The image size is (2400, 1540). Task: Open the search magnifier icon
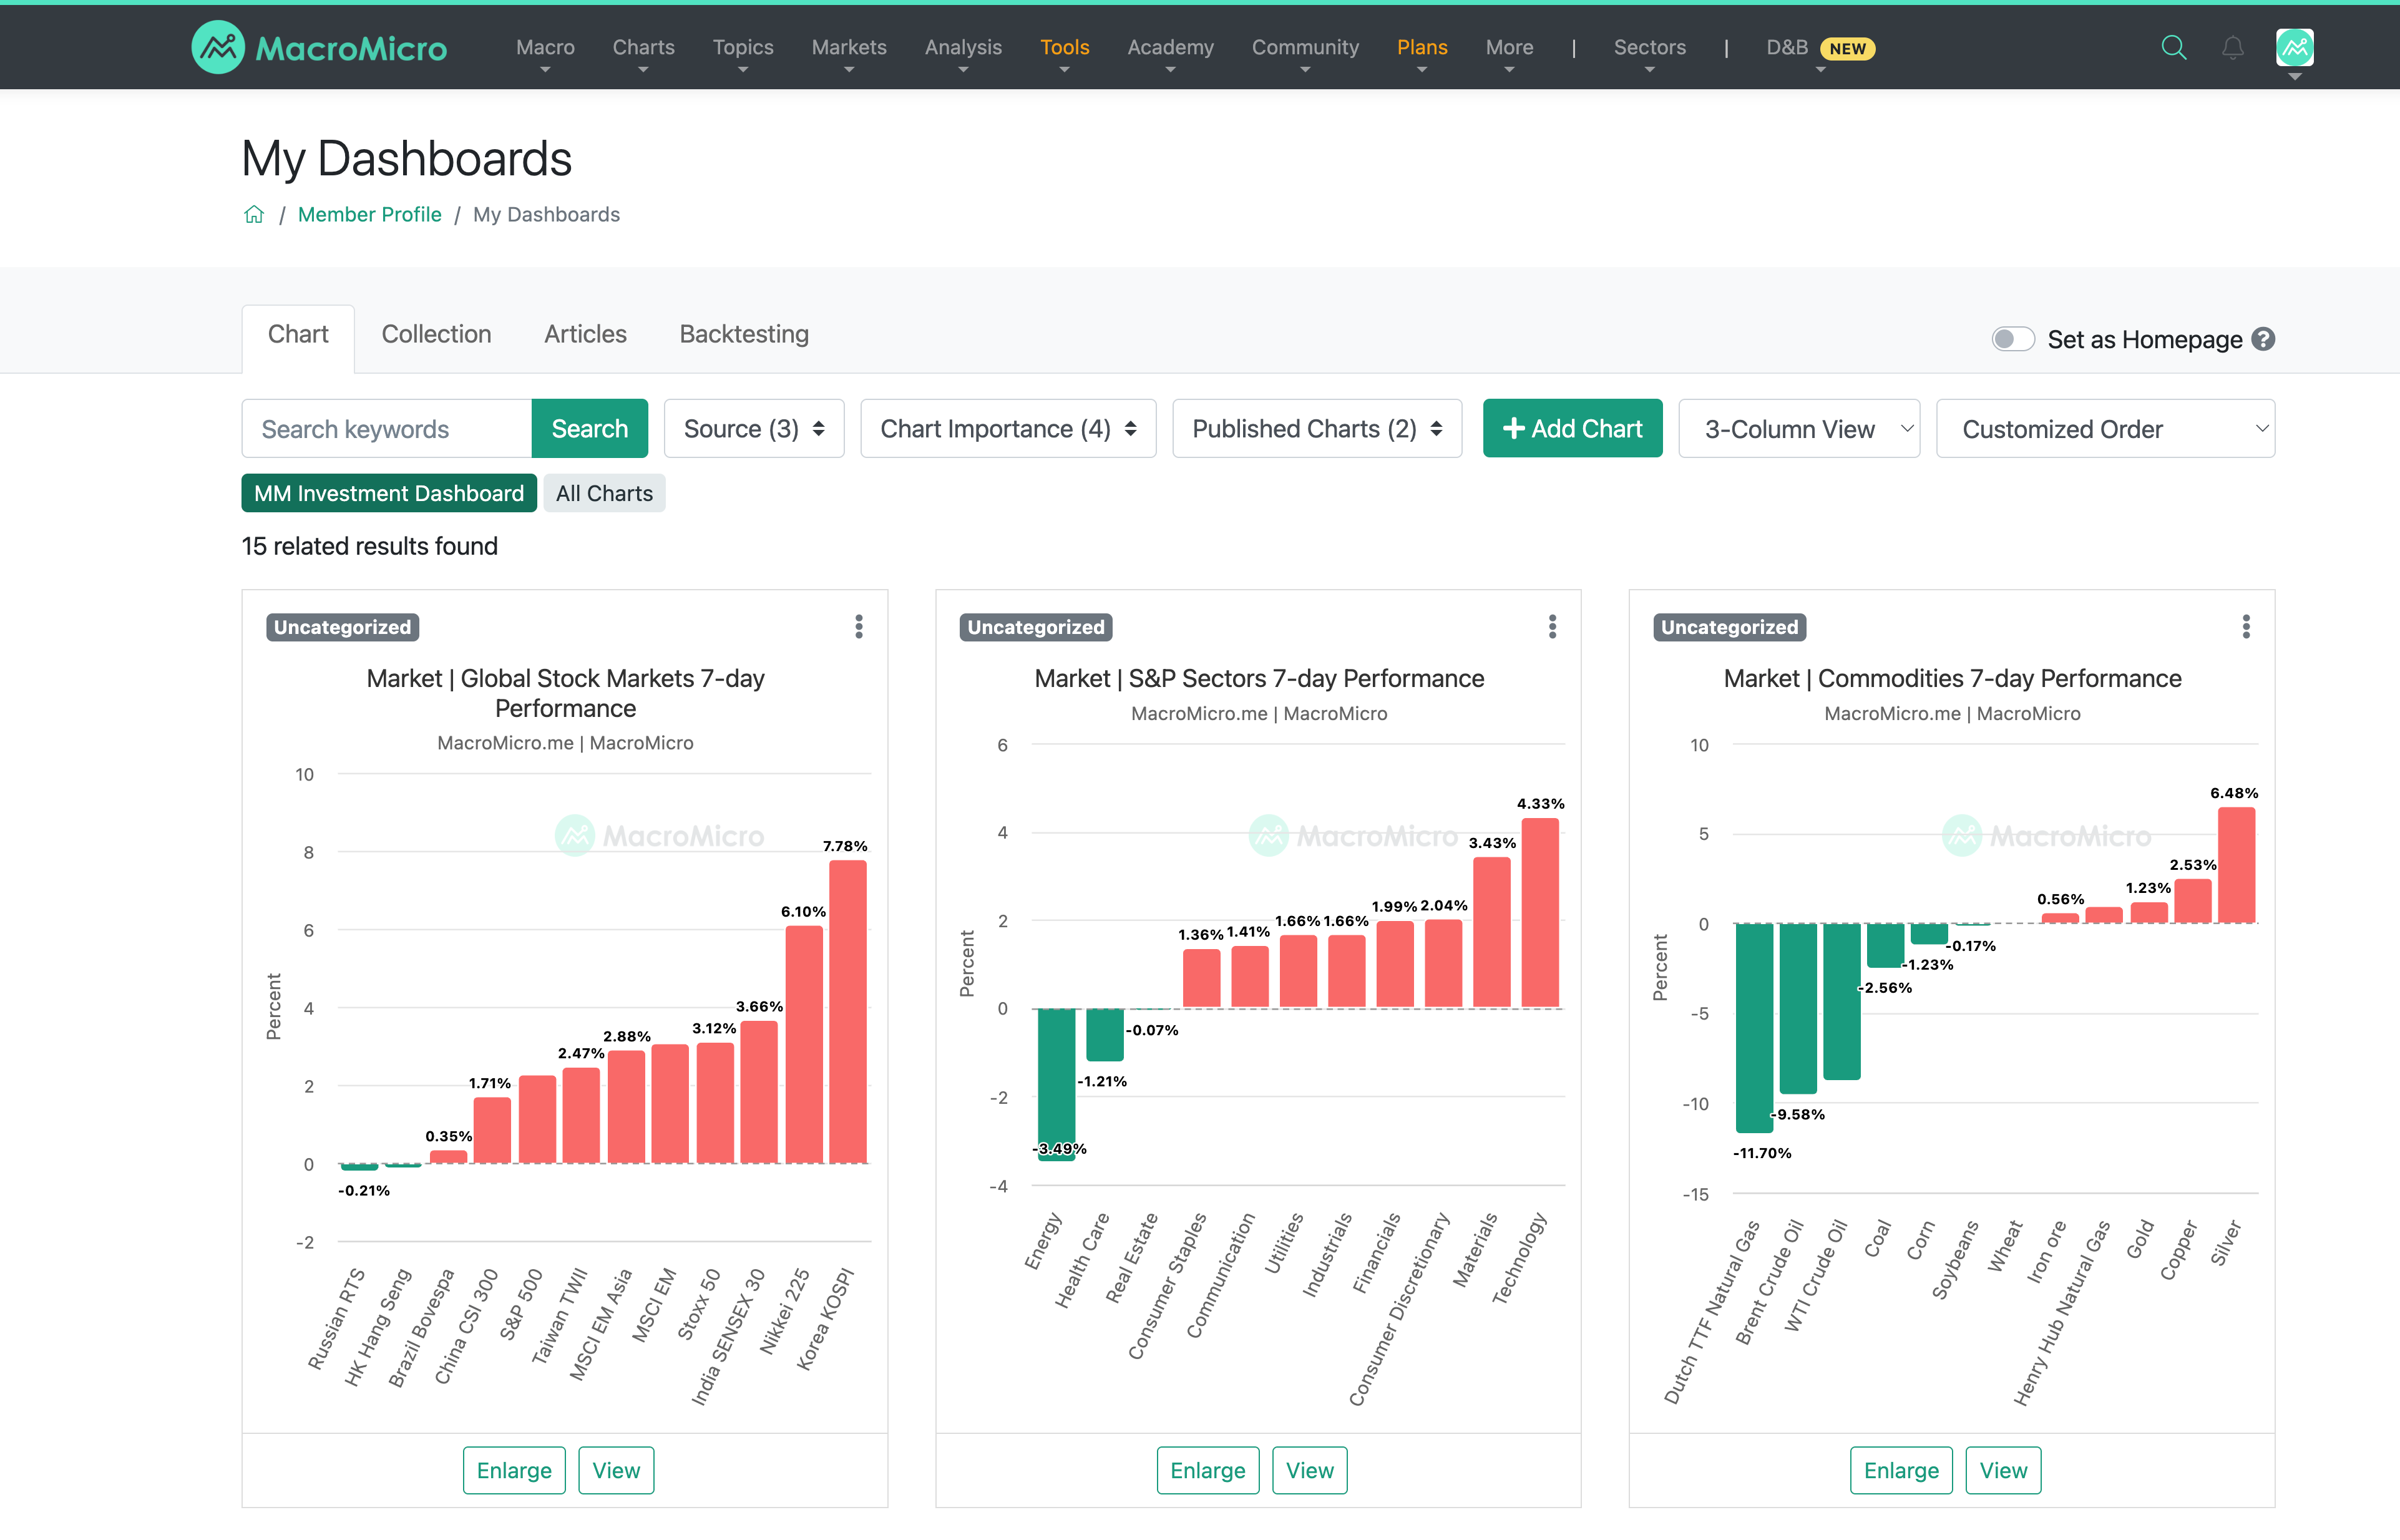pos(2173,47)
